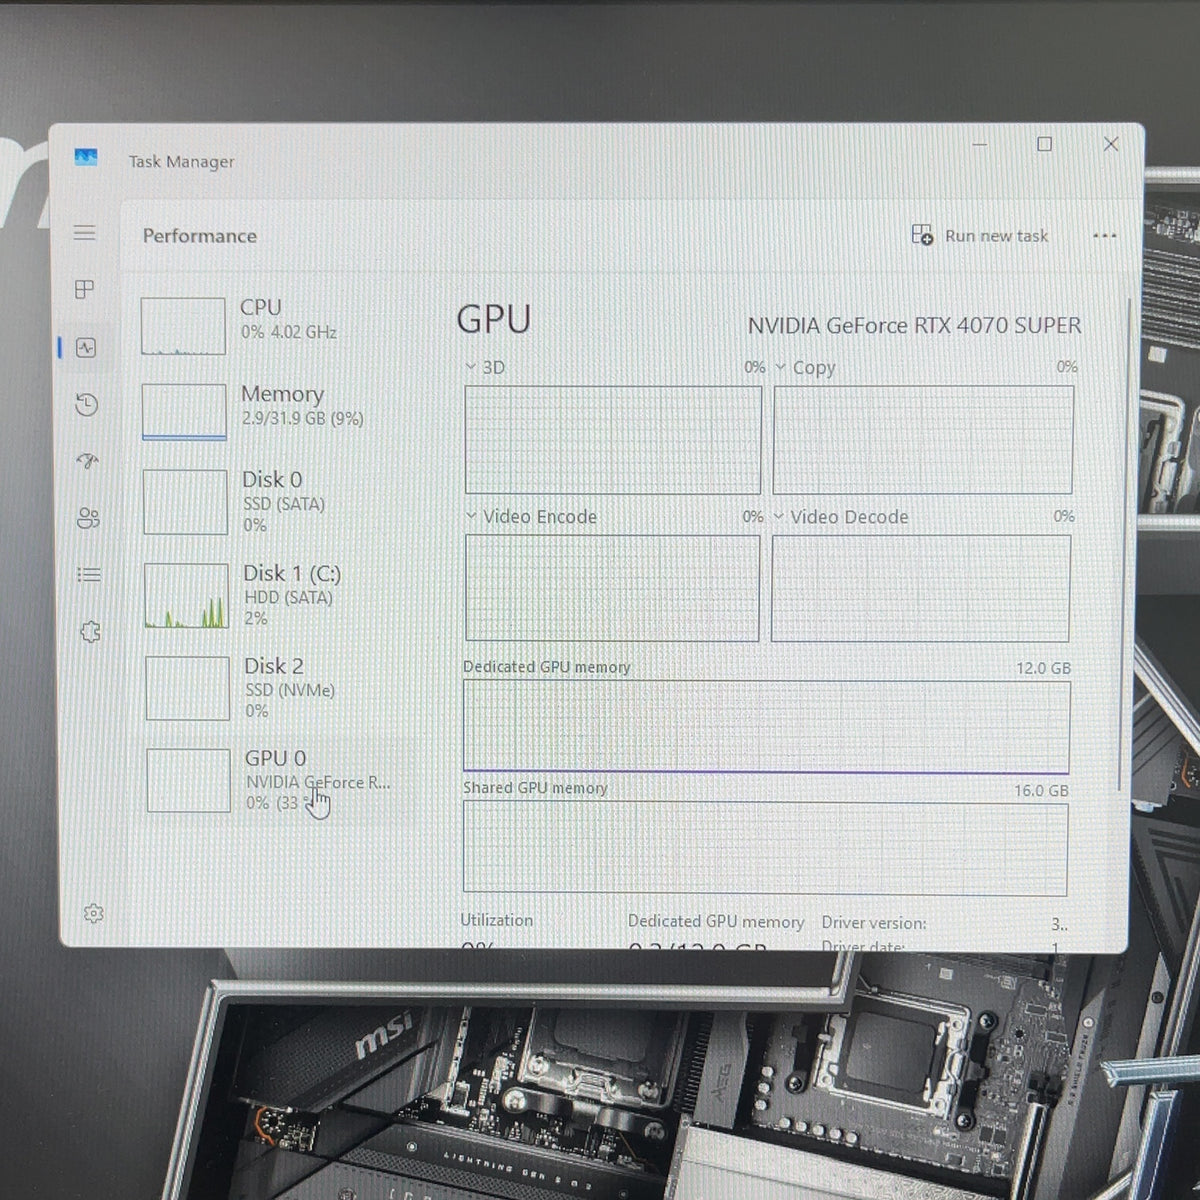This screenshot has height=1200, width=1200.
Task: Select Disk 0 SSD (SATA) entry
Action: (278, 501)
